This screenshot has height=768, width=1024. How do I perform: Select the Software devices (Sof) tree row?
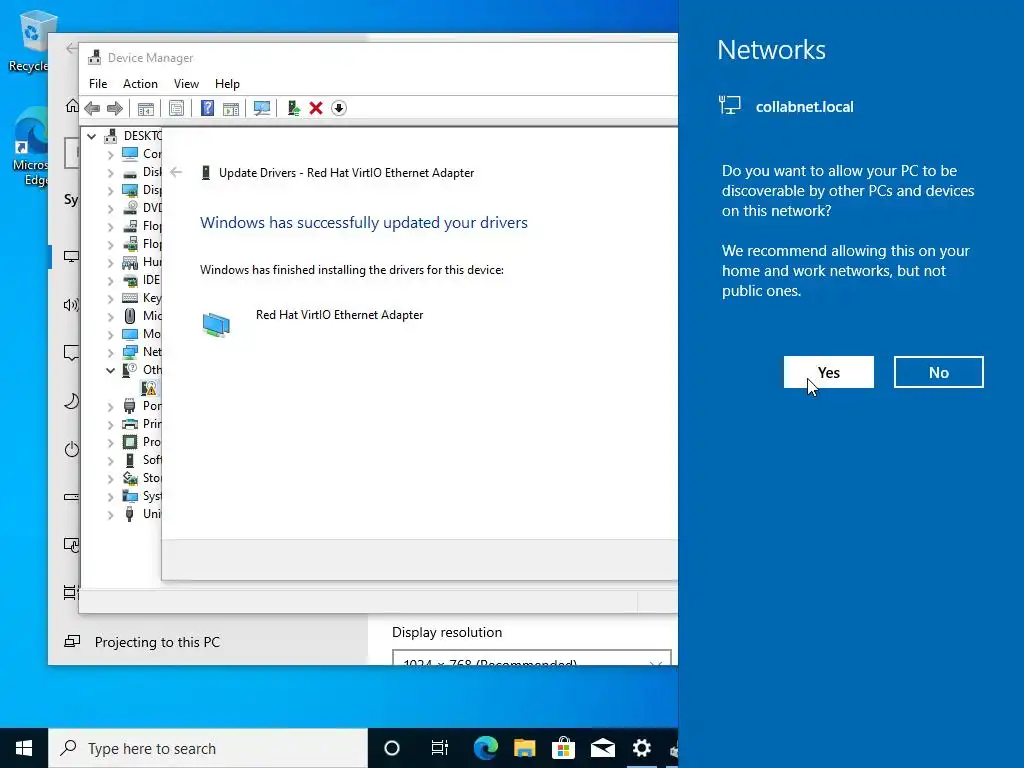coord(141,460)
